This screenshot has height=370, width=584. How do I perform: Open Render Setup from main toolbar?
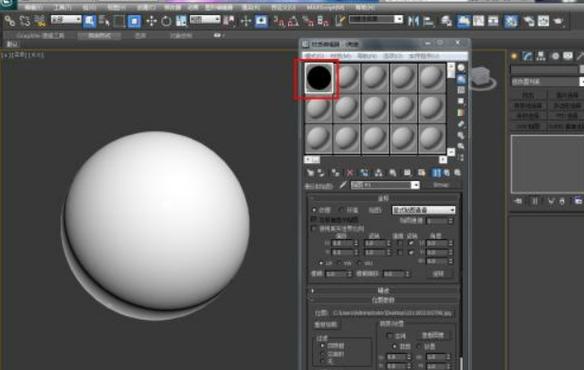528,21
